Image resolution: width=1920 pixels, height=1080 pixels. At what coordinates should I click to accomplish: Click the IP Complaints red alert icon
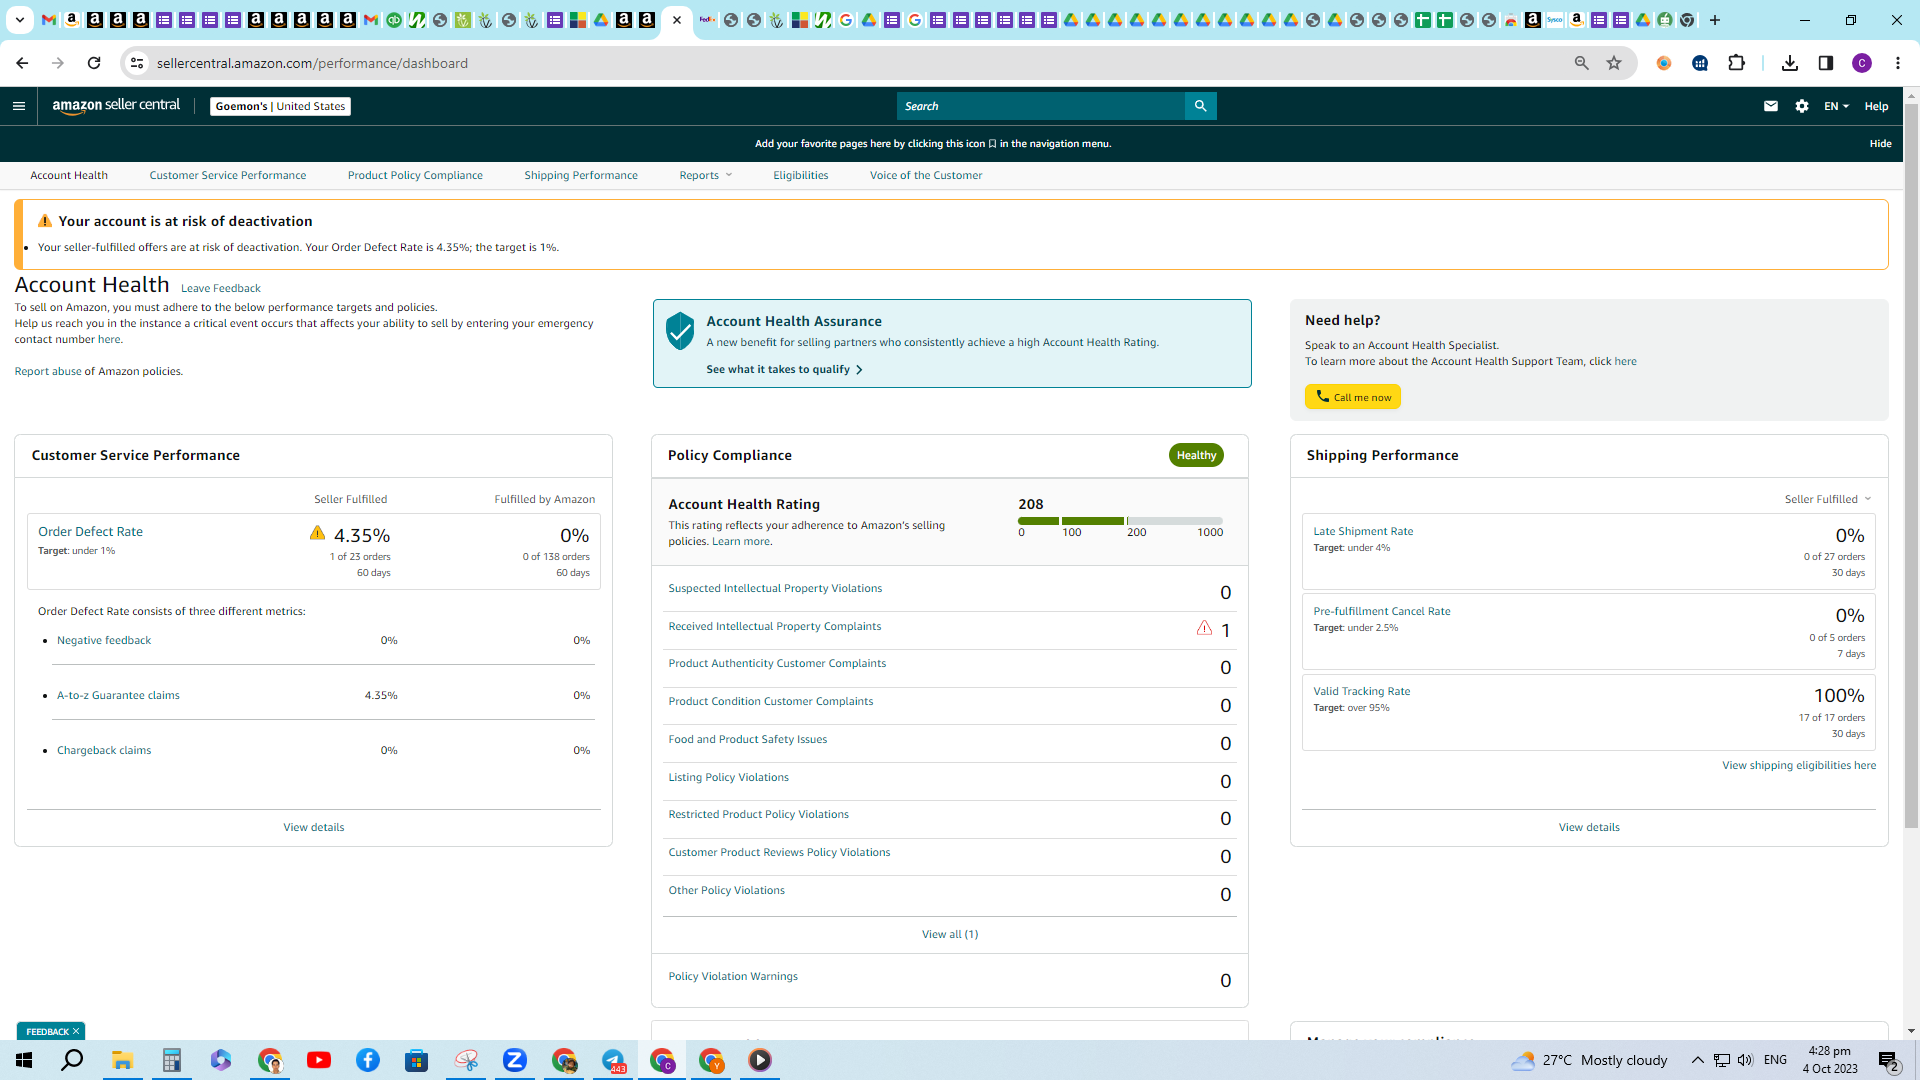1204,628
